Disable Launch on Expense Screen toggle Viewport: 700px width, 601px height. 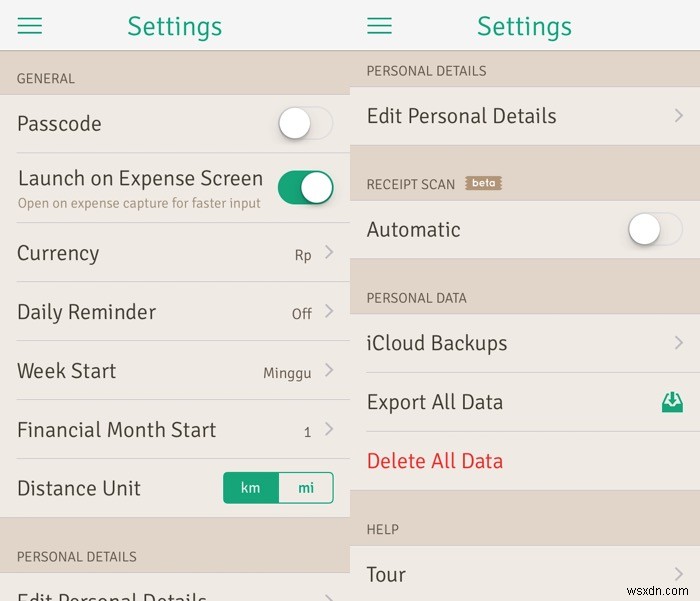[x=305, y=187]
